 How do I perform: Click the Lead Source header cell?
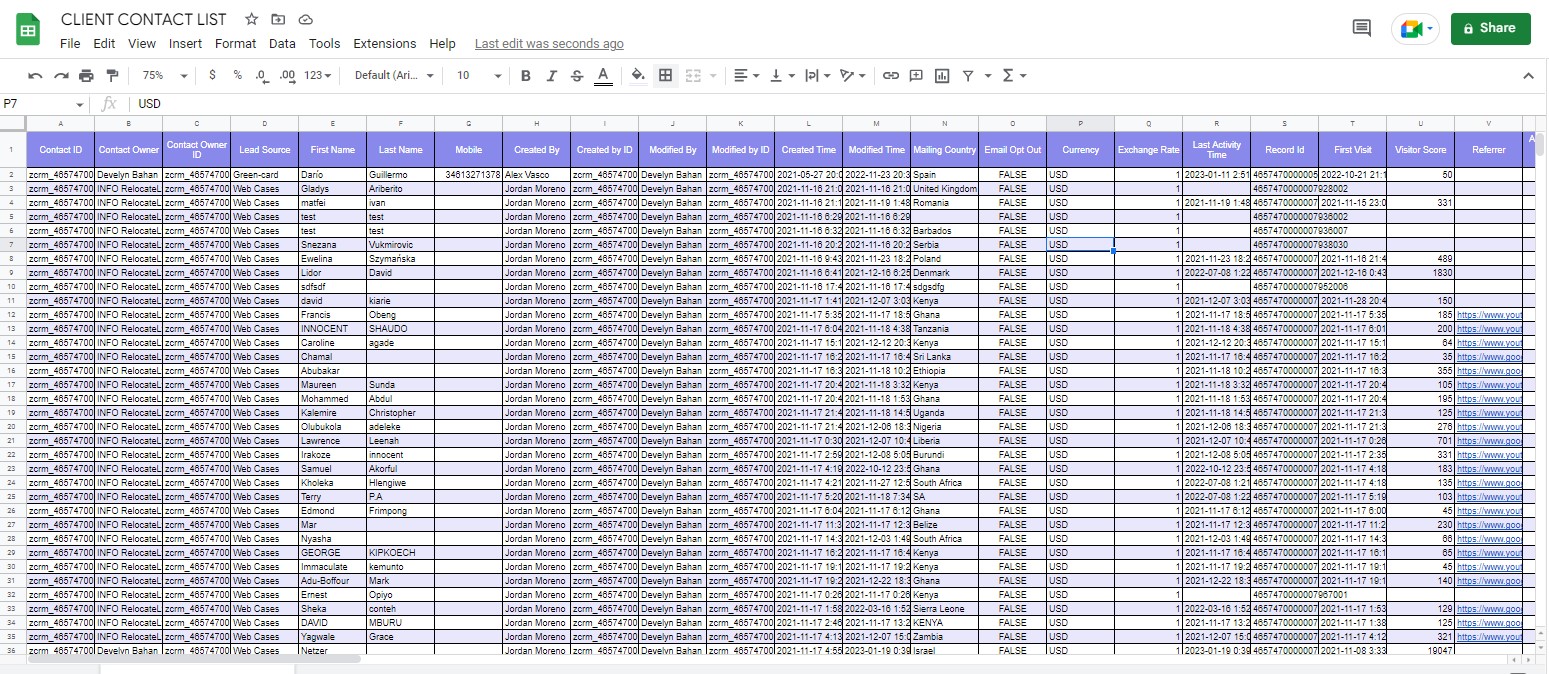tap(264, 149)
